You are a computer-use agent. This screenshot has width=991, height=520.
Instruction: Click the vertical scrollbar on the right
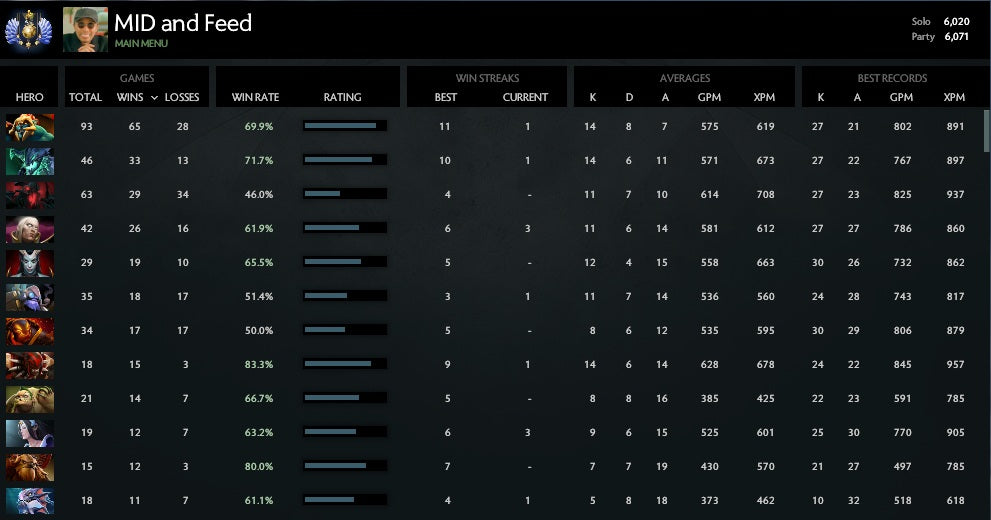[986, 130]
